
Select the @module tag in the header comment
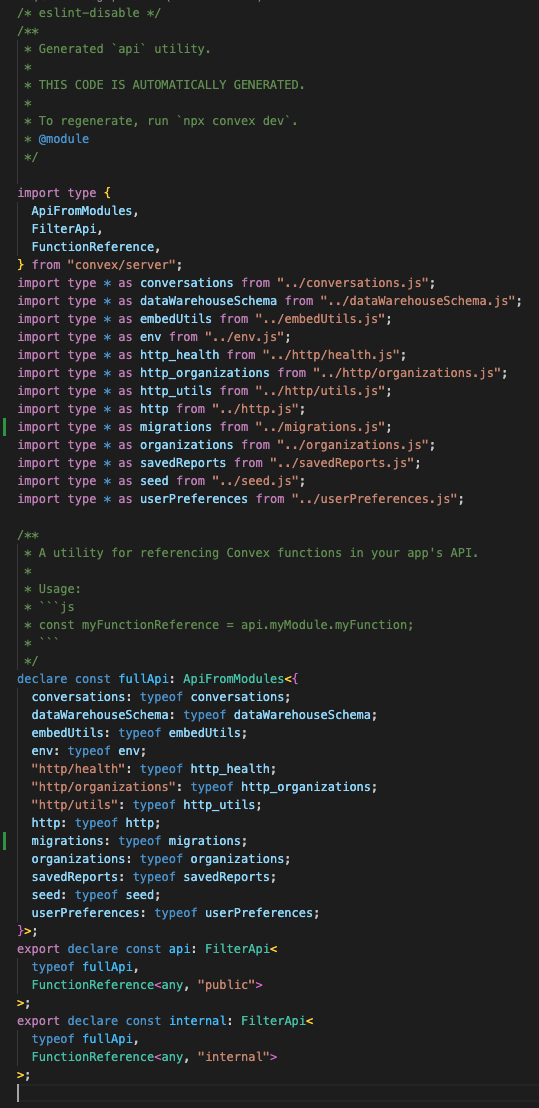click(x=64, y=139)
